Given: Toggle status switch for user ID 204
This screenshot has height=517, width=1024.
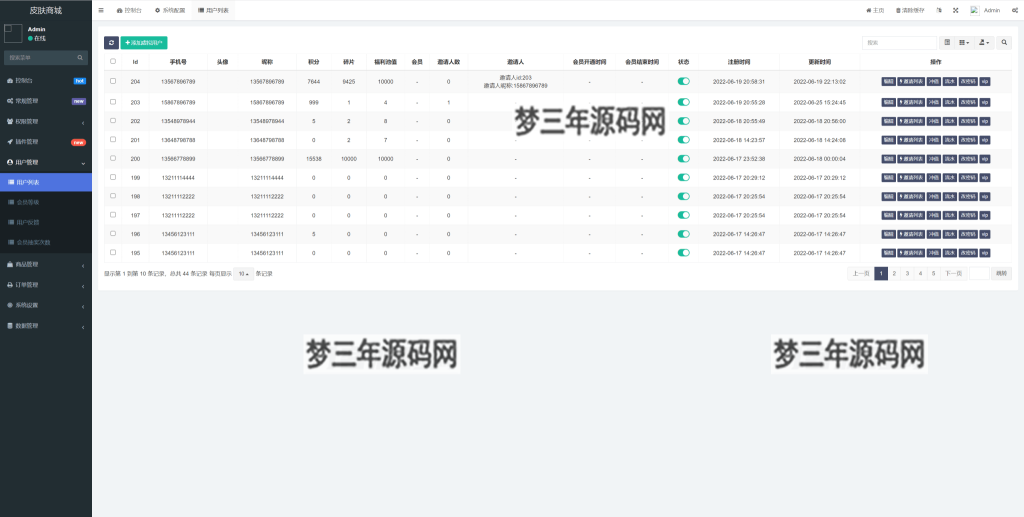Looking at the screenshot, I should (x=683, y=81).
